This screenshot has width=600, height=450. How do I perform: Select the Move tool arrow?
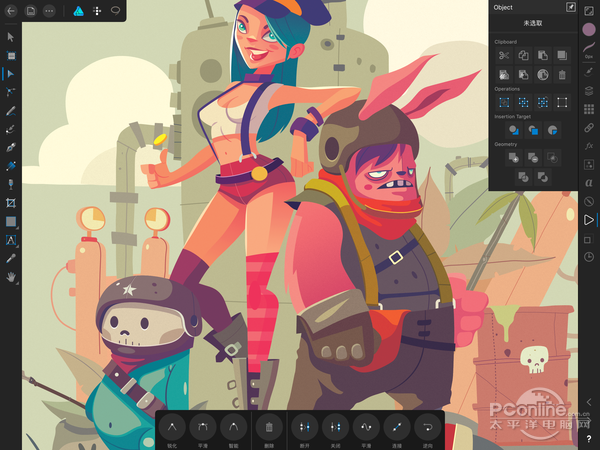(x=11, y=37)
